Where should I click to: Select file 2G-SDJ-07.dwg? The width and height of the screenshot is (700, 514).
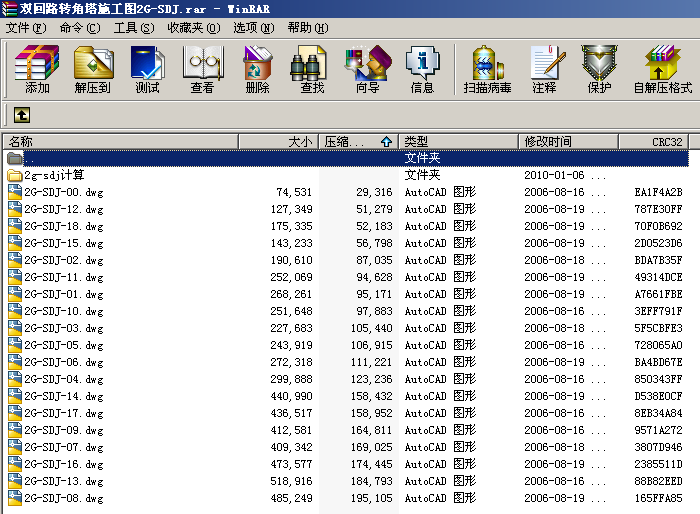coord(64,447)
